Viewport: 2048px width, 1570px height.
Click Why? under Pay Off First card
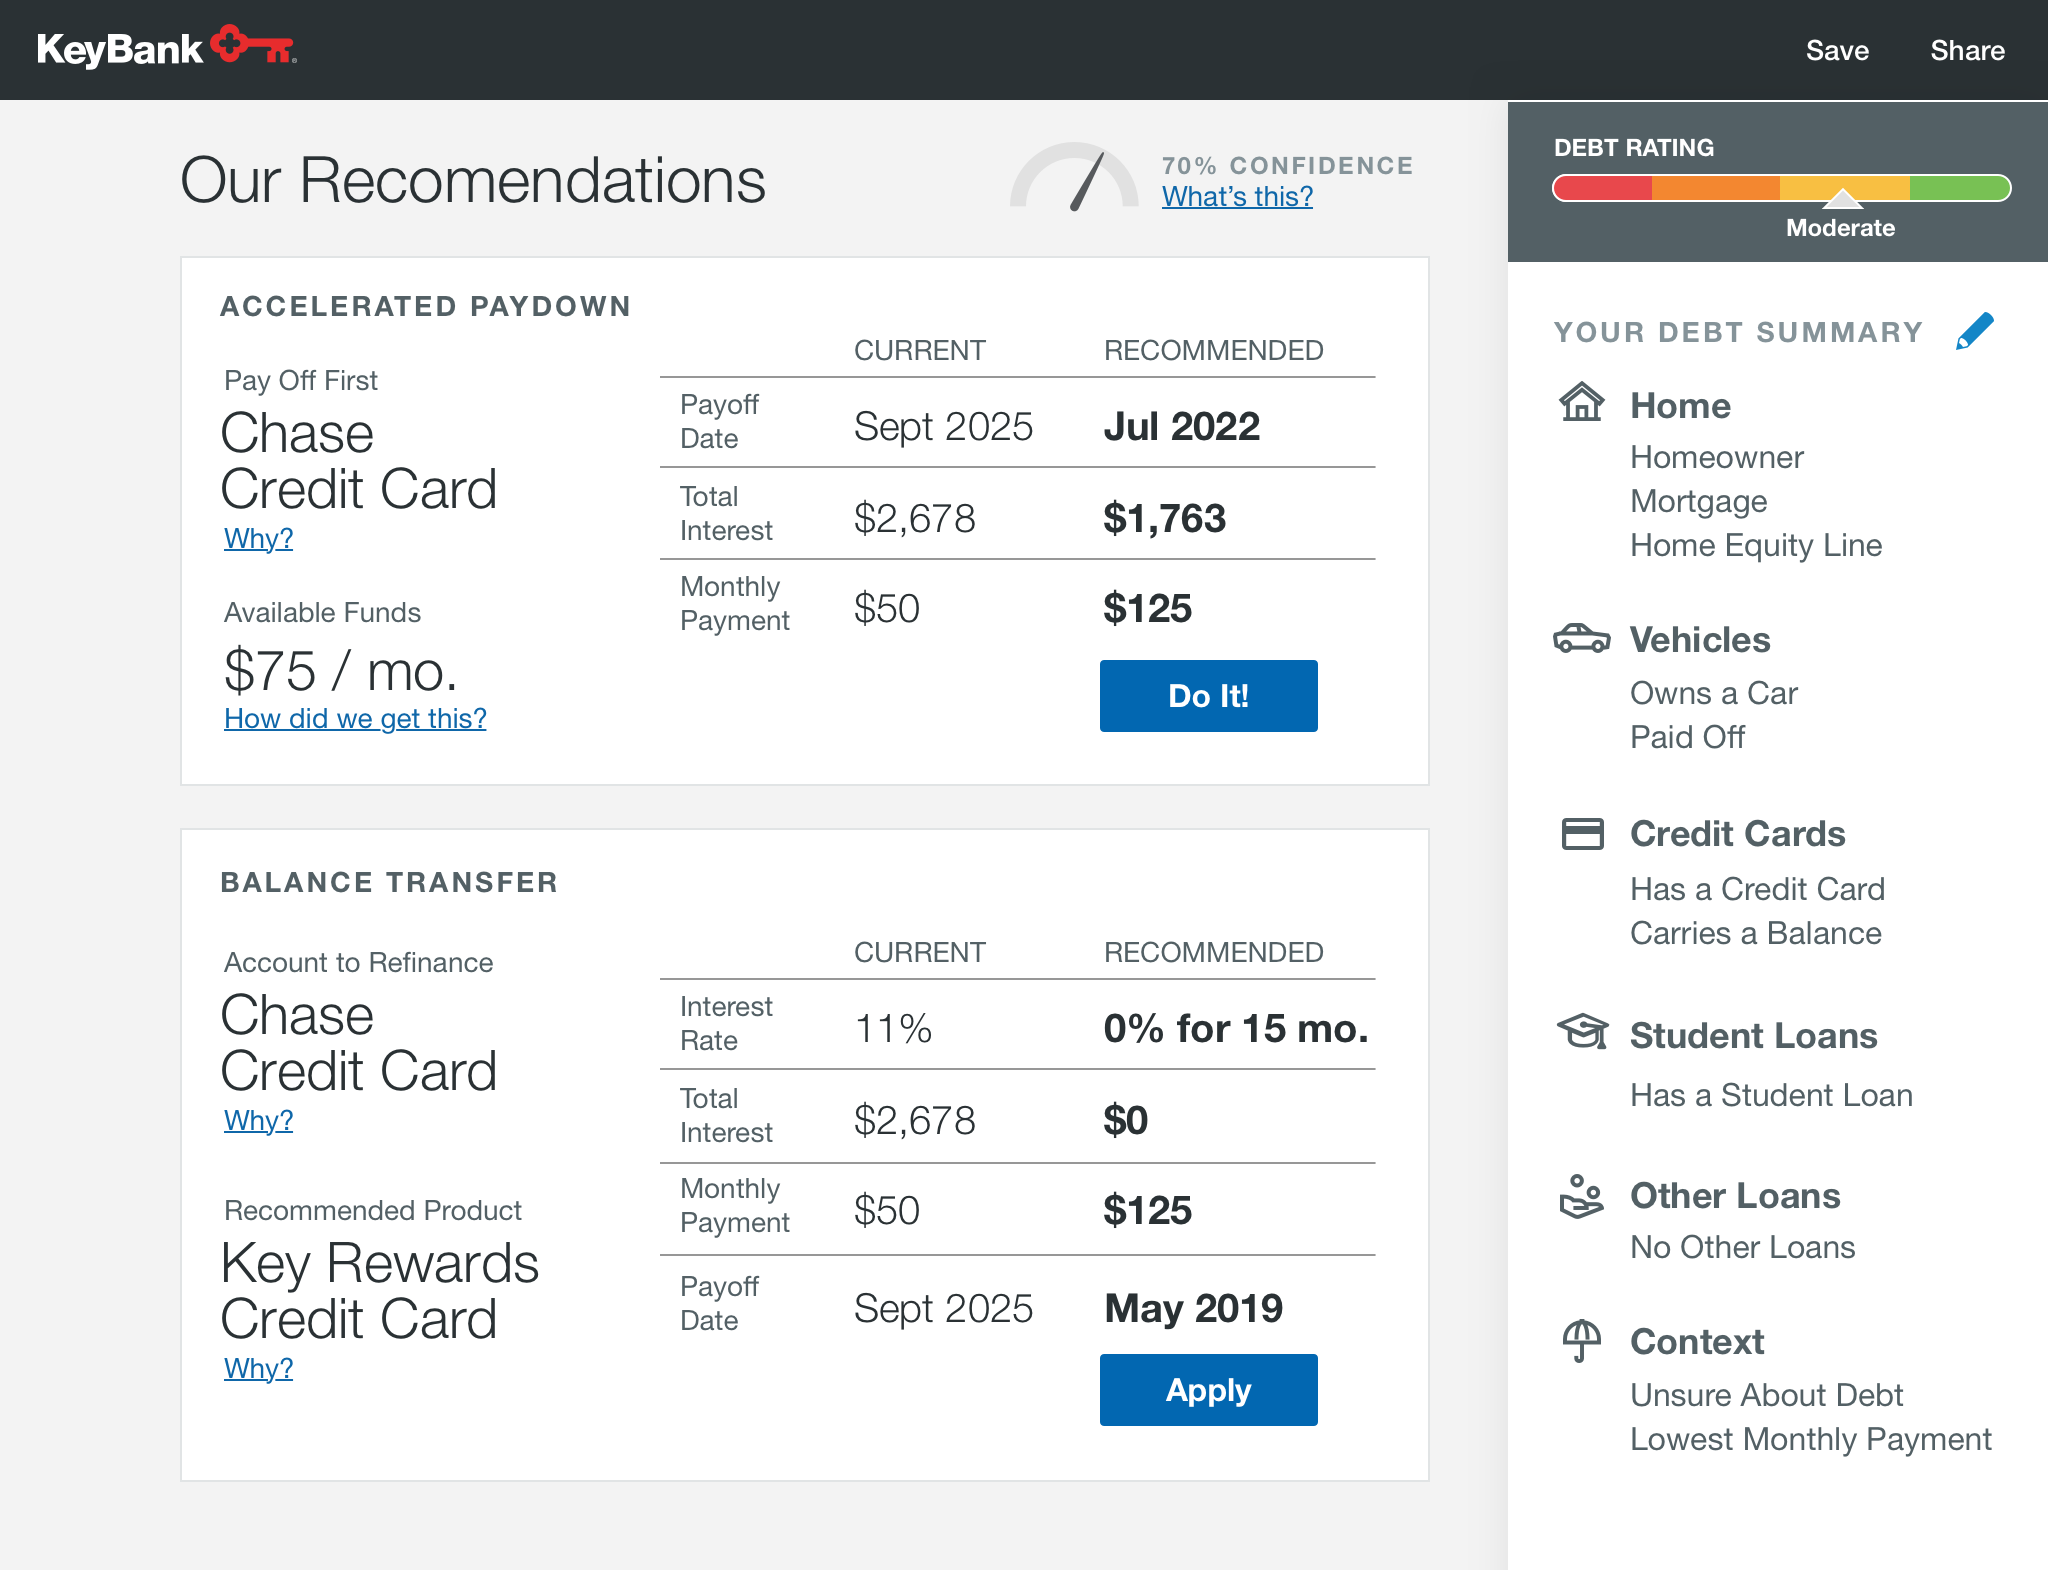coord(258,538)
